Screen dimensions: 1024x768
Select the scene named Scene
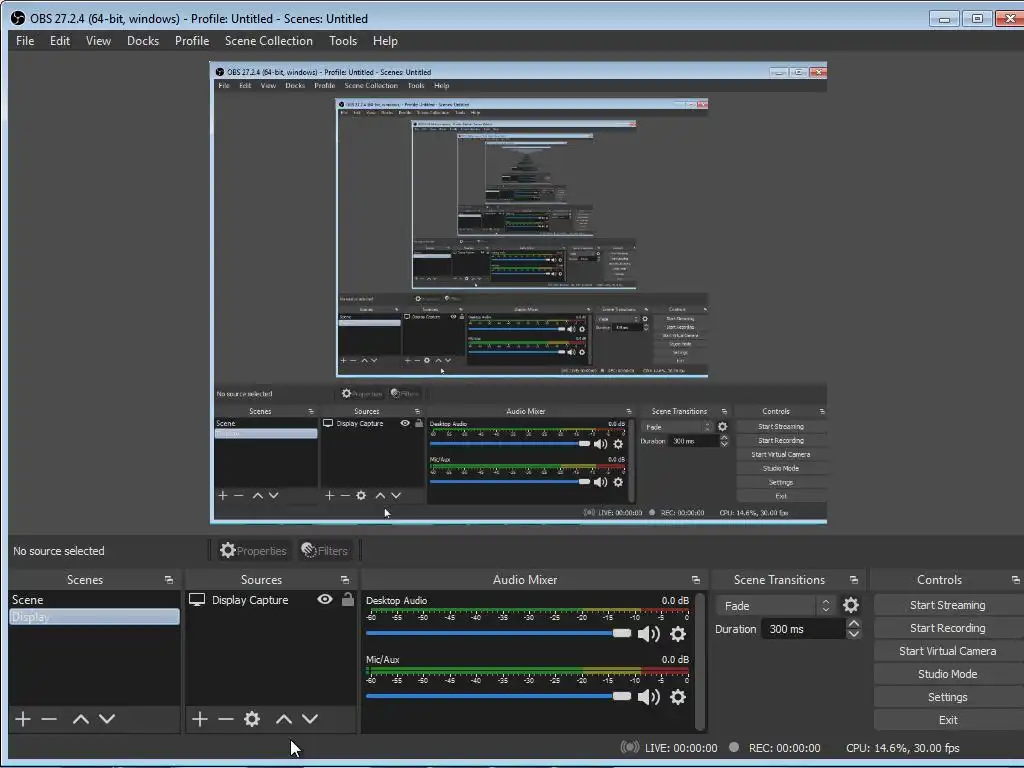point(94,600)
